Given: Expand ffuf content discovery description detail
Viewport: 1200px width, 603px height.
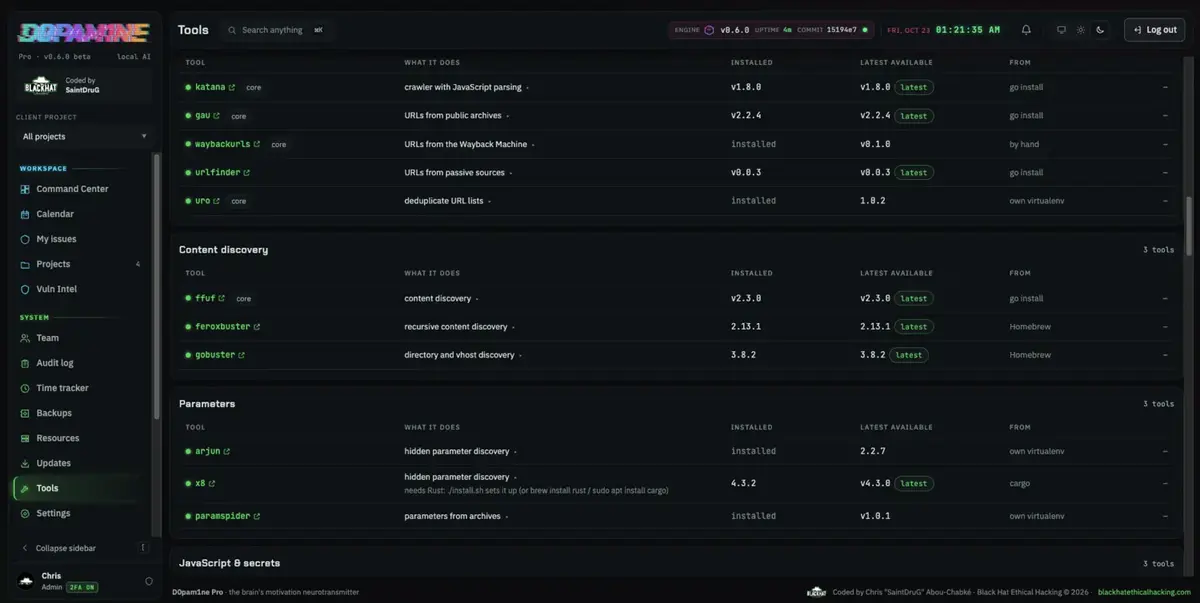Looking at the screenshot, I should [x=477, y=299].
